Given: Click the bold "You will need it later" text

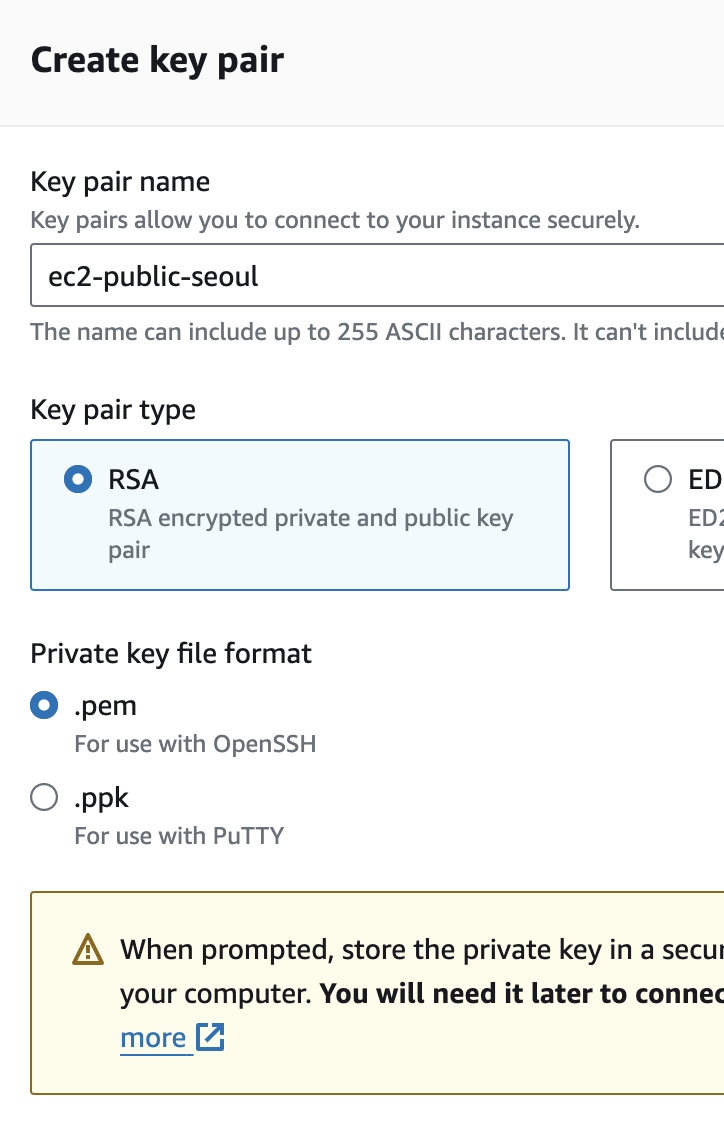Looking at the screenshot, I should pos(520,994).
